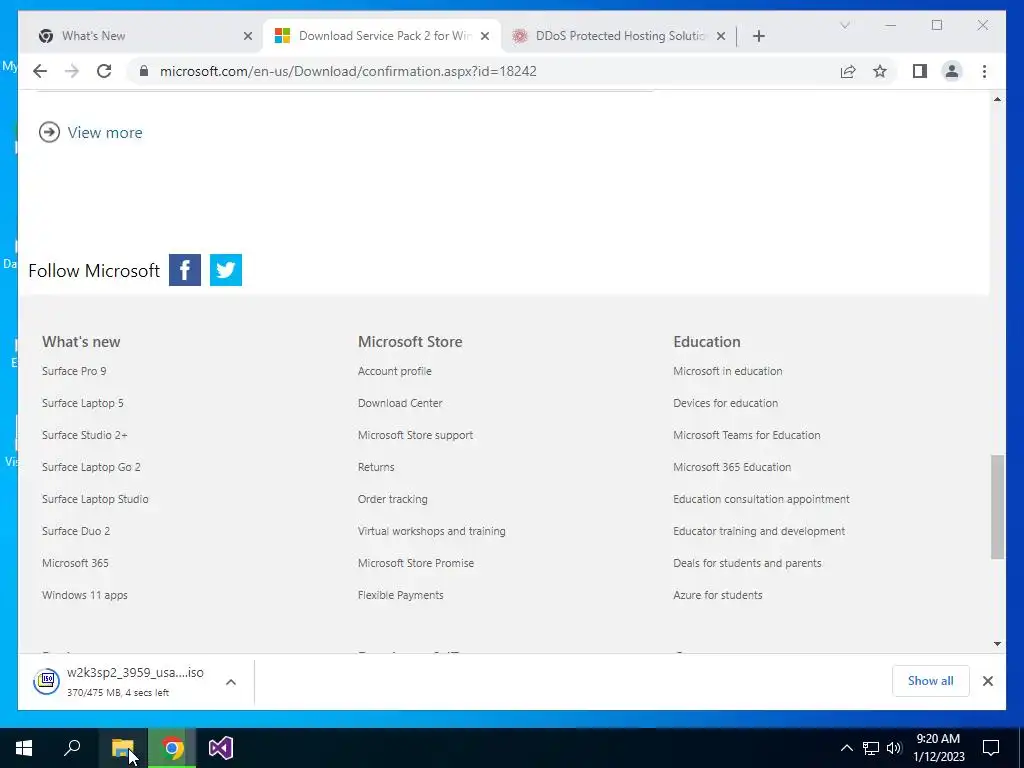Image resolution: width=1024 pixels, height=768 pixels.
Task: Open Microsoft in education link
Action: [728, 371]
